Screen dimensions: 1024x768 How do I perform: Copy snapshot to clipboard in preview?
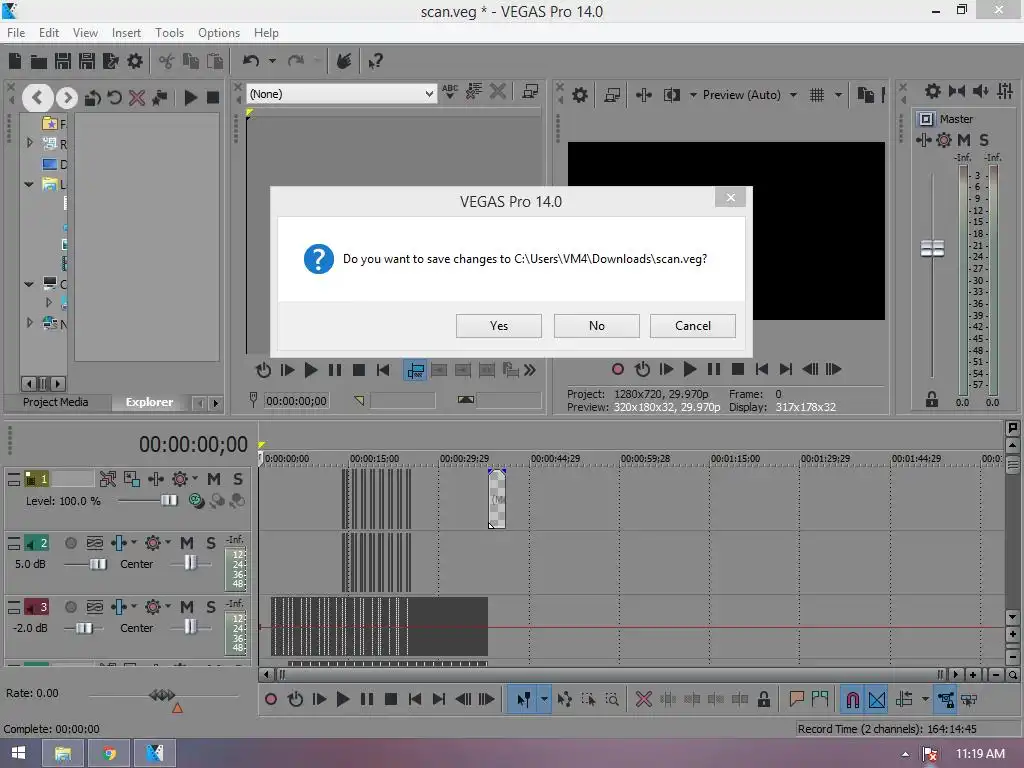click(865, 95)
